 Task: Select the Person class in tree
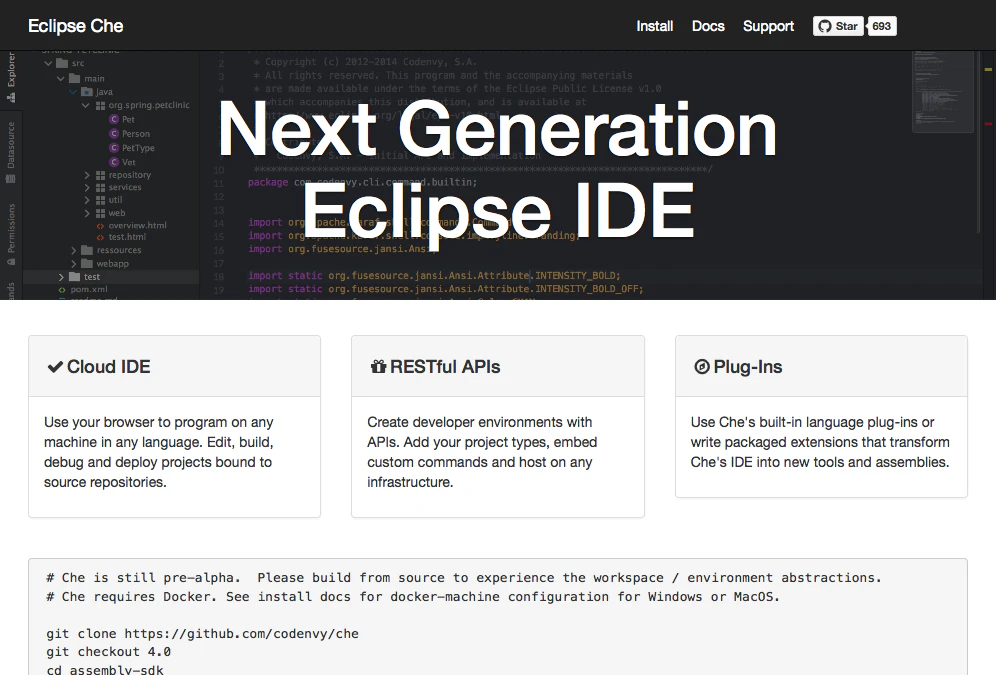pyautogui.click(x=136, y=134)
